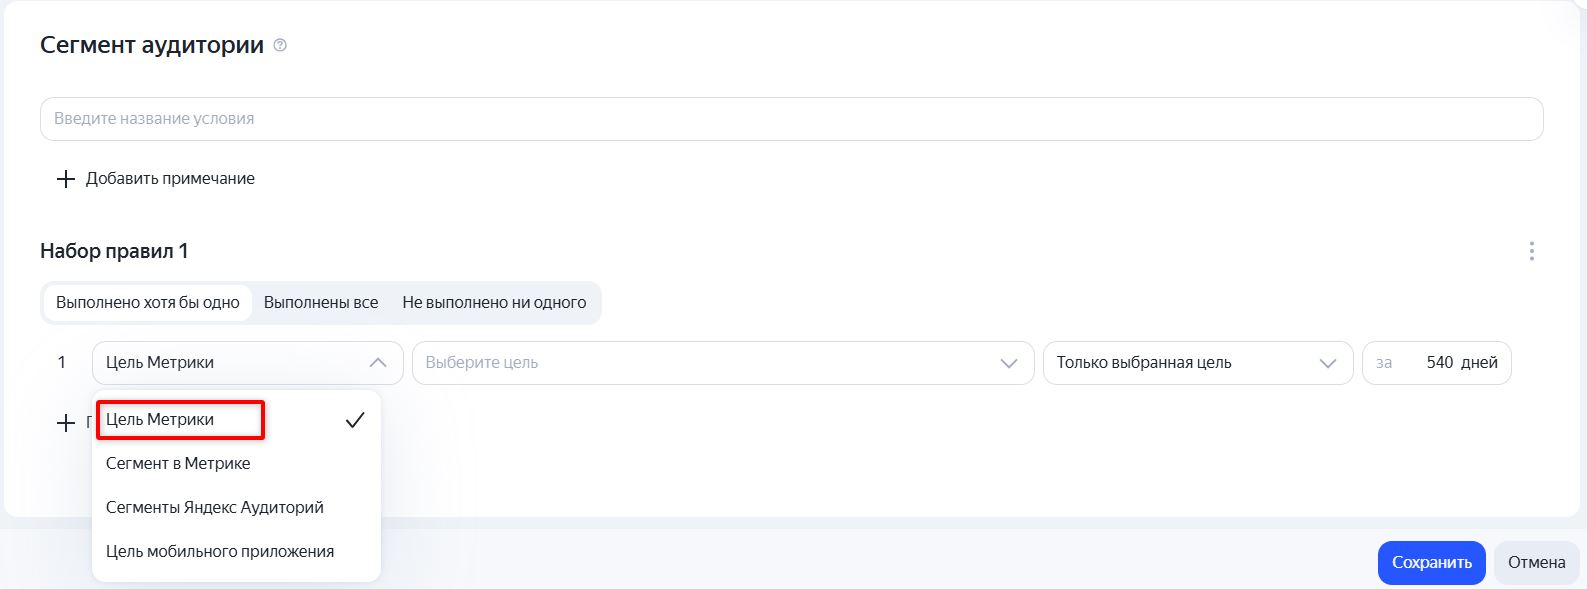Collapse the Цель Метрики dropdown chevron
This screenshot has height=589, width=1587.
[378, 363]
